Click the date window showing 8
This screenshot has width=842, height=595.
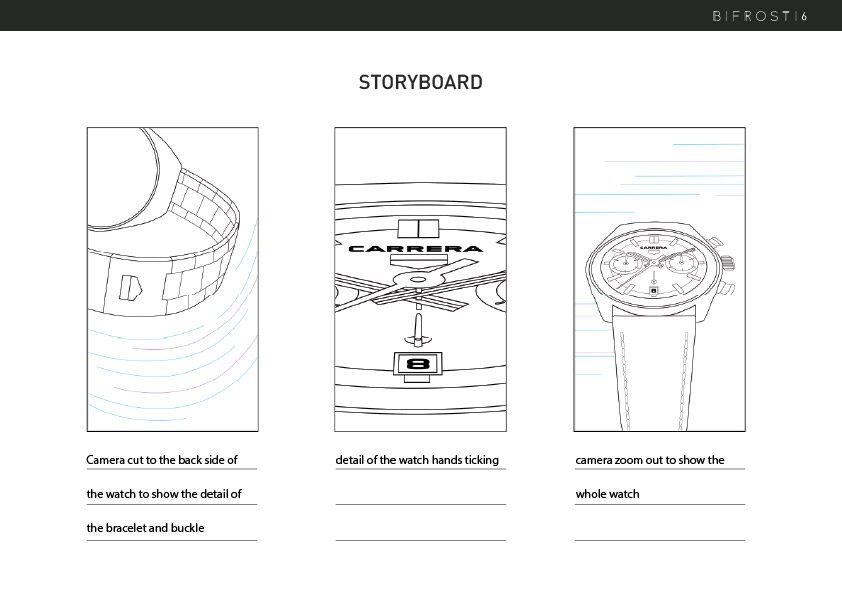pyautogui.click(x=418, y=364)
